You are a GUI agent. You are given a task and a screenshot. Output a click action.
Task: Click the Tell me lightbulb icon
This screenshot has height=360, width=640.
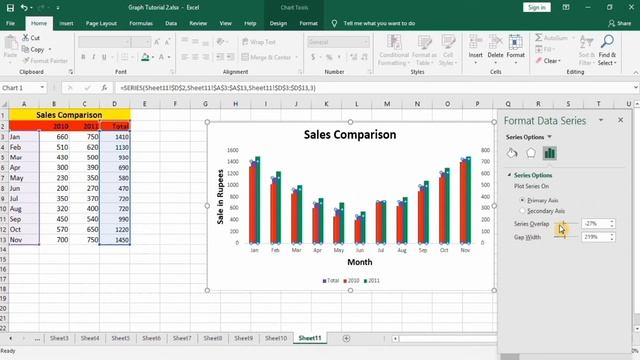click(x=334, y=24)
